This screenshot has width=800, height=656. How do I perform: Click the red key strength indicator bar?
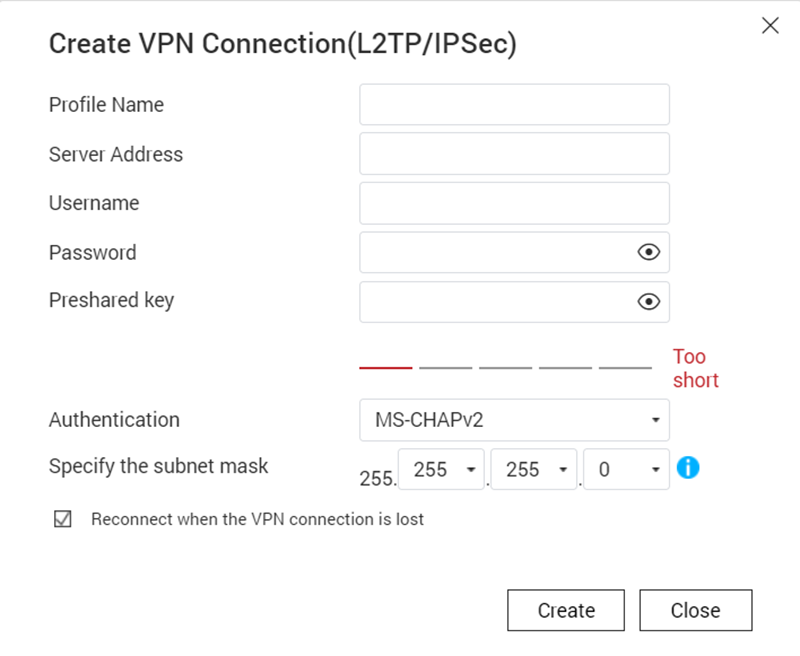[386, 367]
